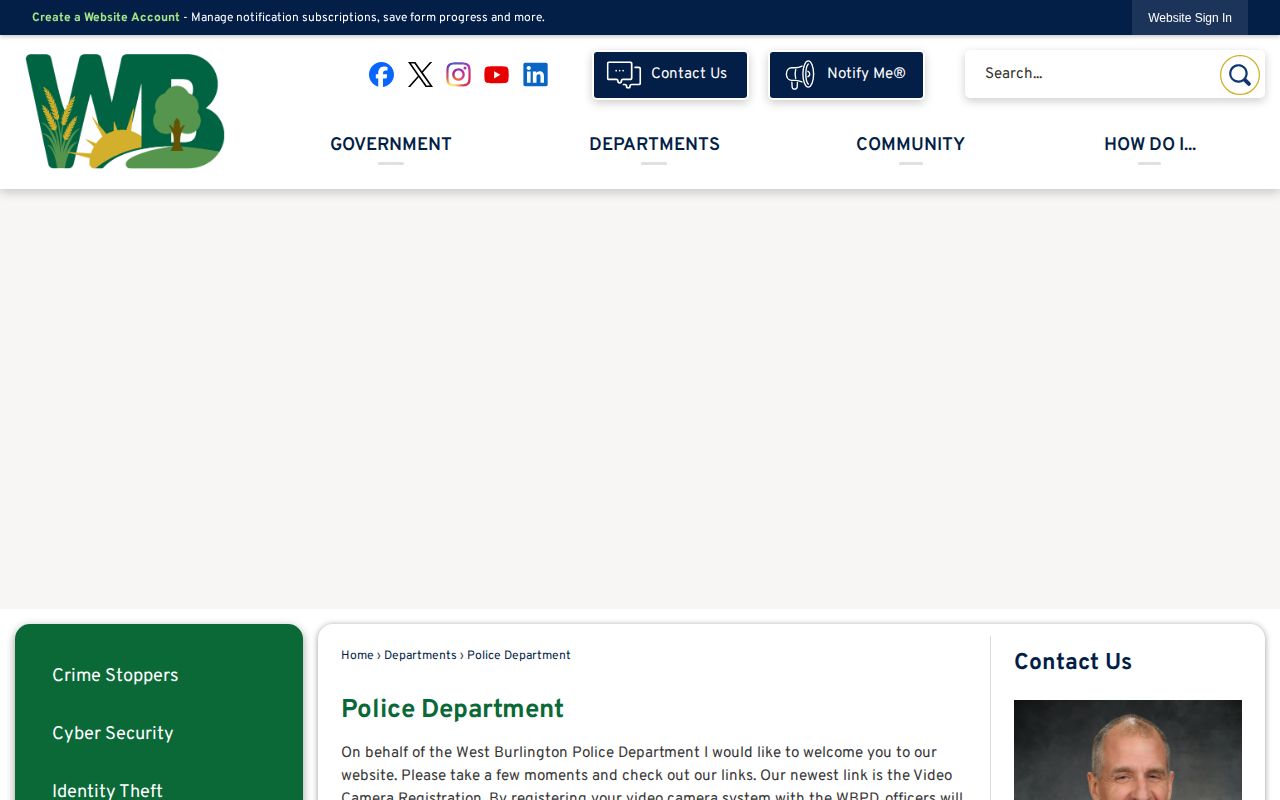Open the Instagram icon
The height and width of the screenshot is (800, 1280).
tap(458, 74)
